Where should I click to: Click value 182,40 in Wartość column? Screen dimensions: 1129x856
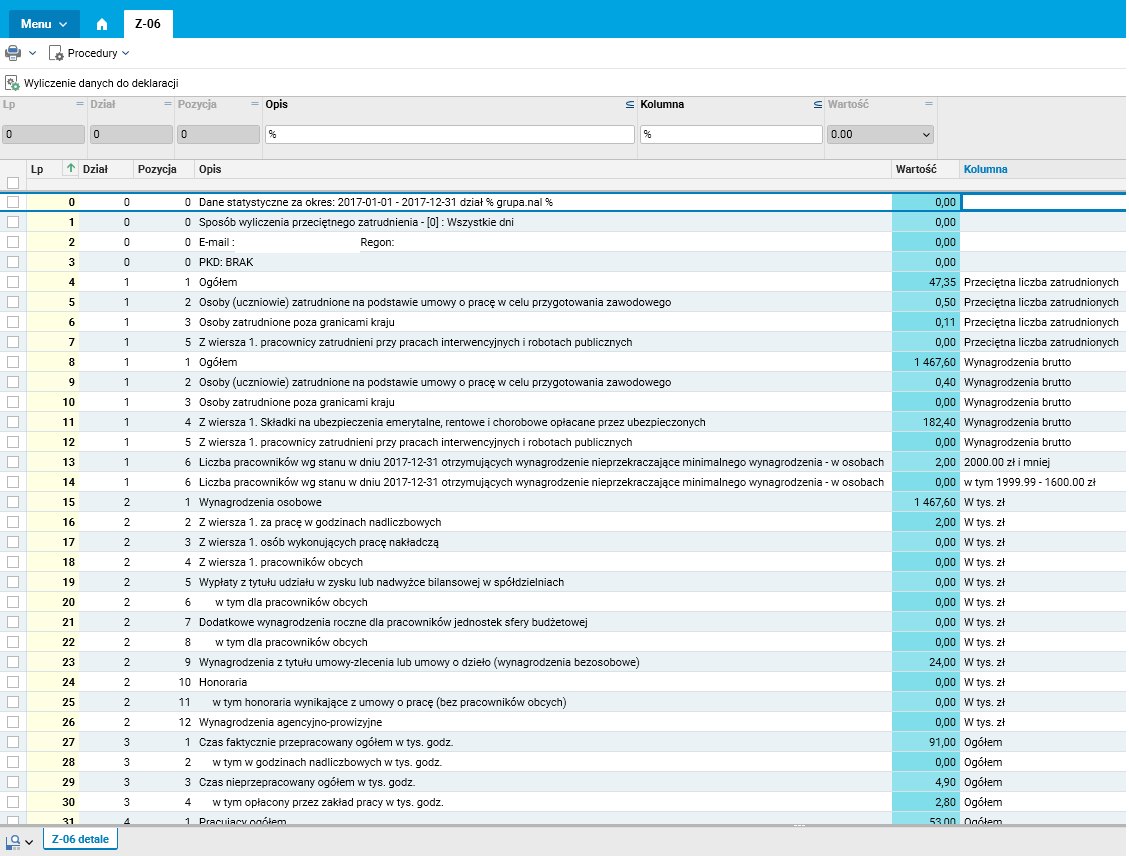click(939, 422)
